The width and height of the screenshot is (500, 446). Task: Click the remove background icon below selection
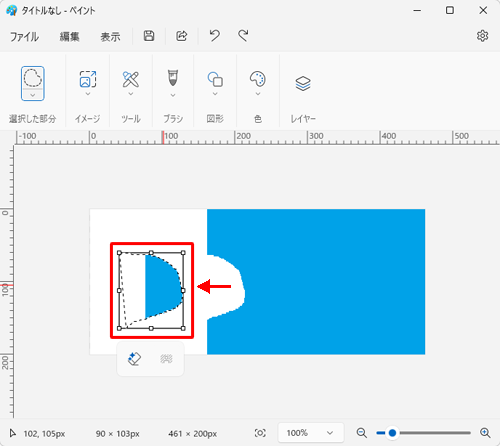point(166,359)
